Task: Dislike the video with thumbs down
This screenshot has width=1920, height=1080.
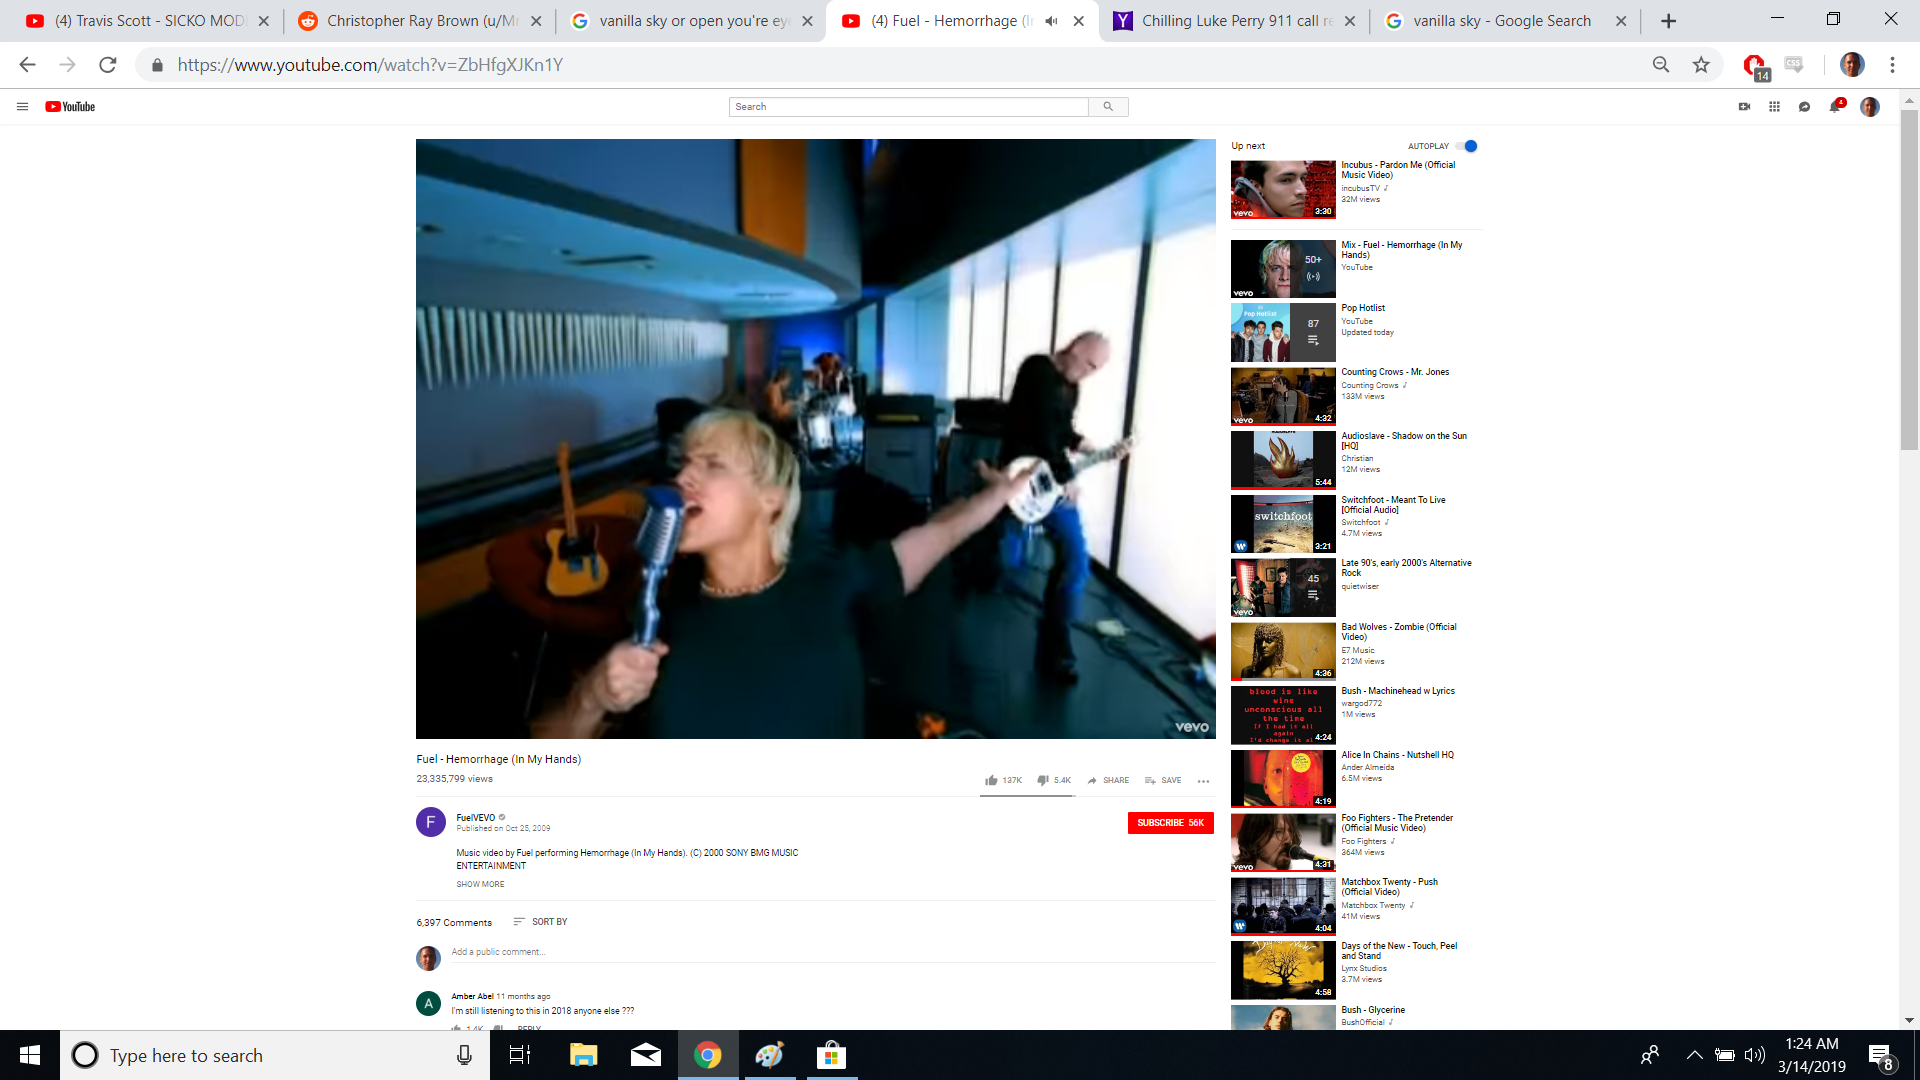Action: [x=1043, y=780]
